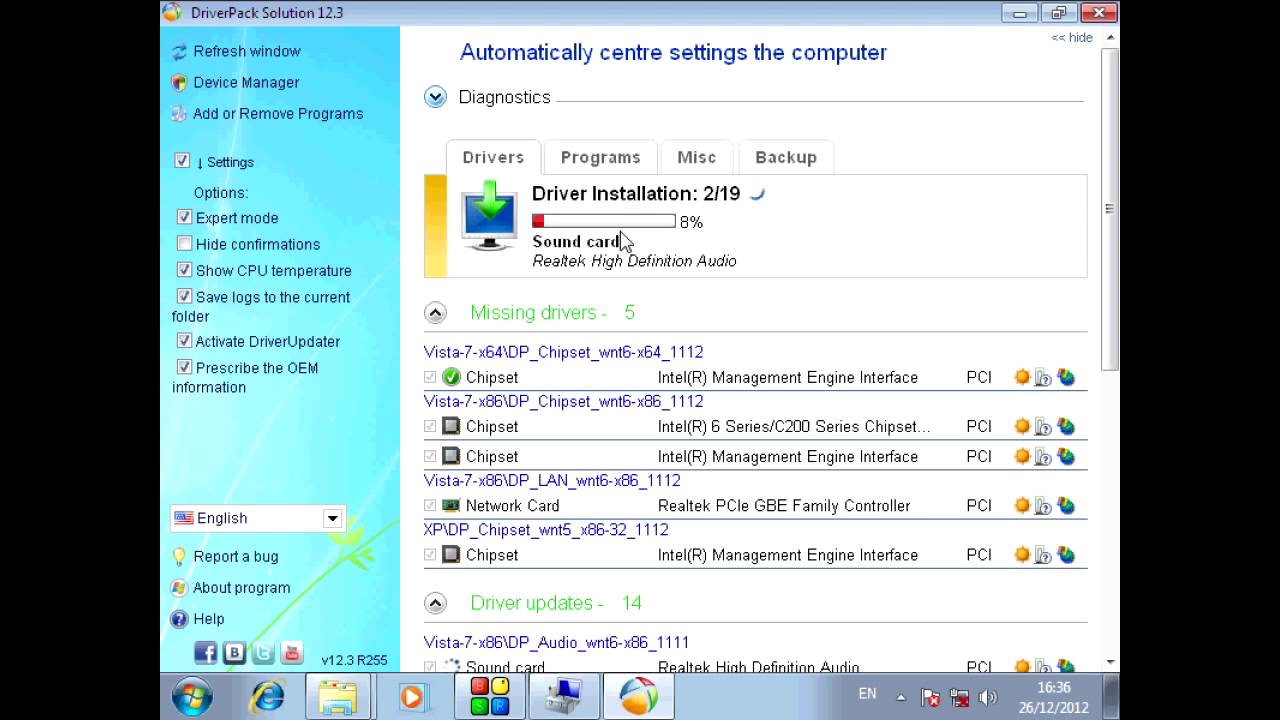Image resolution: width=1280 pixels, height=720 pixels.
Task: Open Windows Explorer folder on the taskbar
Action: point(338,696)
